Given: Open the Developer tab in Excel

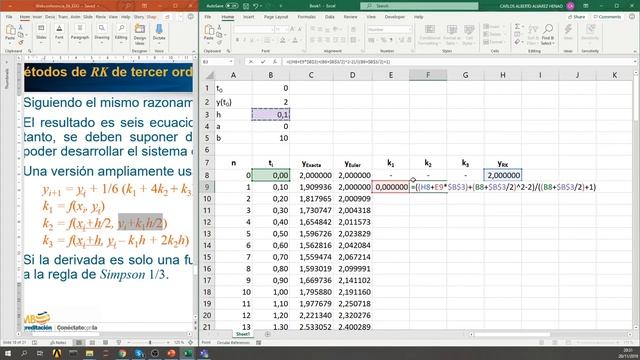Looking at the screenshot, I should [395, 17].
